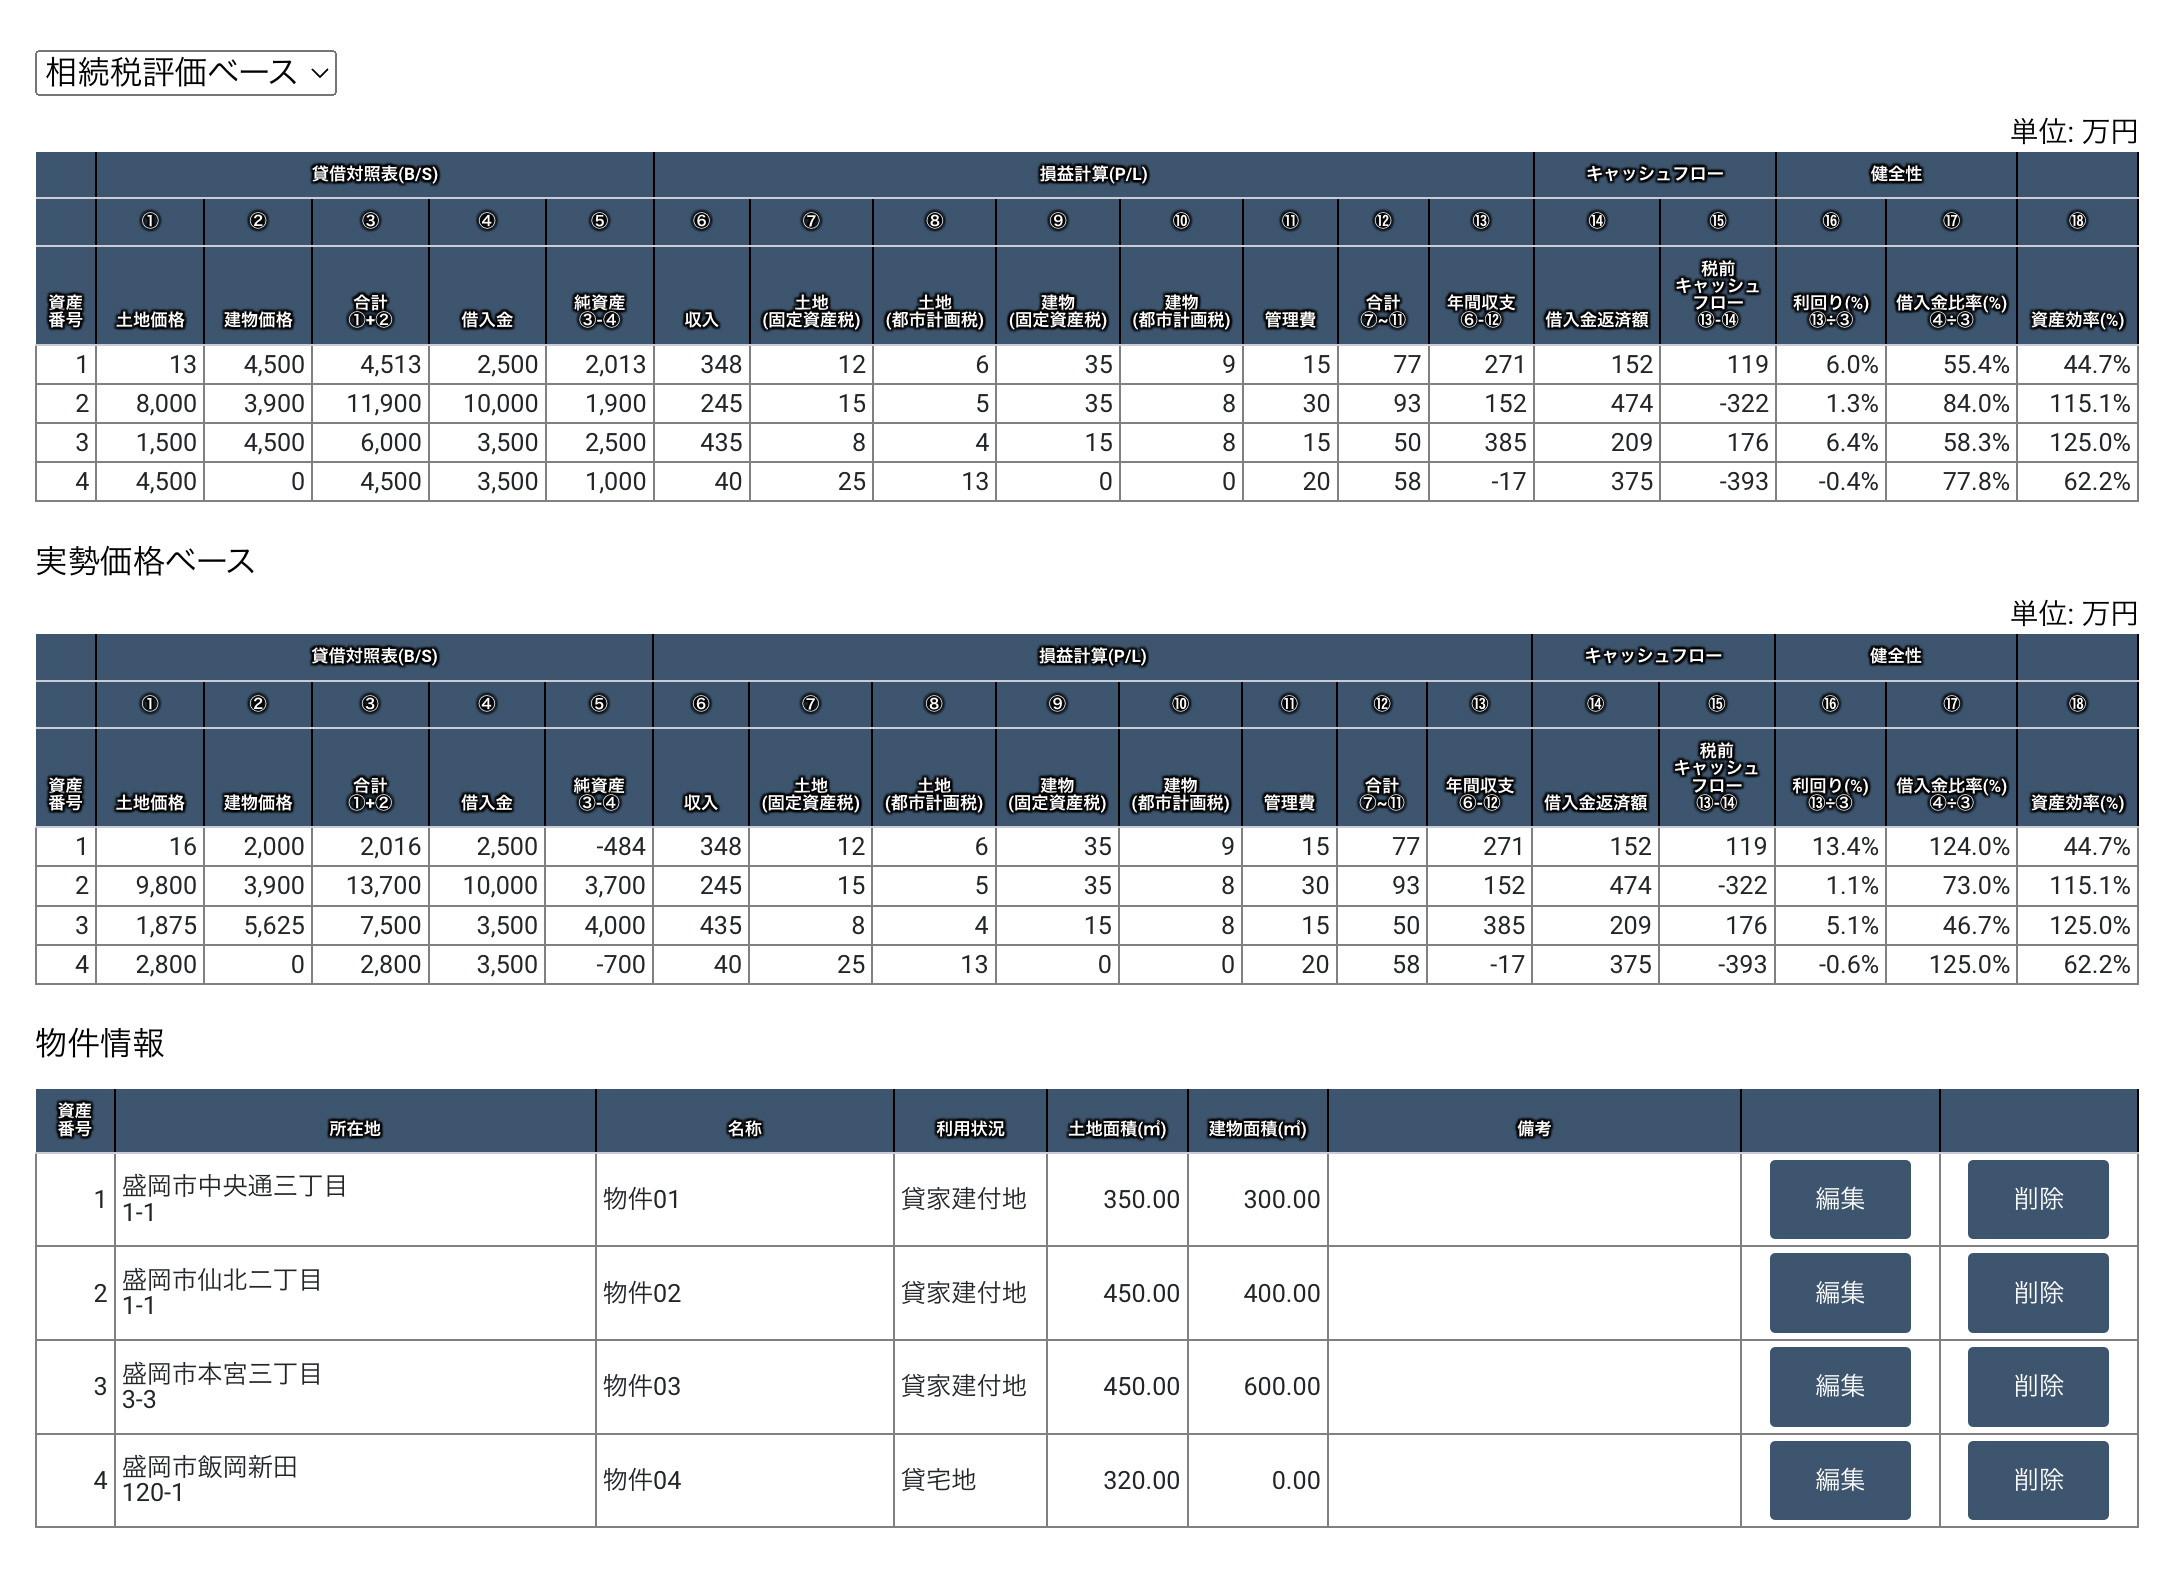Click the 貸借対照表(B/S) header in top table
The image size is (2178, 1579).
point(374,174)
